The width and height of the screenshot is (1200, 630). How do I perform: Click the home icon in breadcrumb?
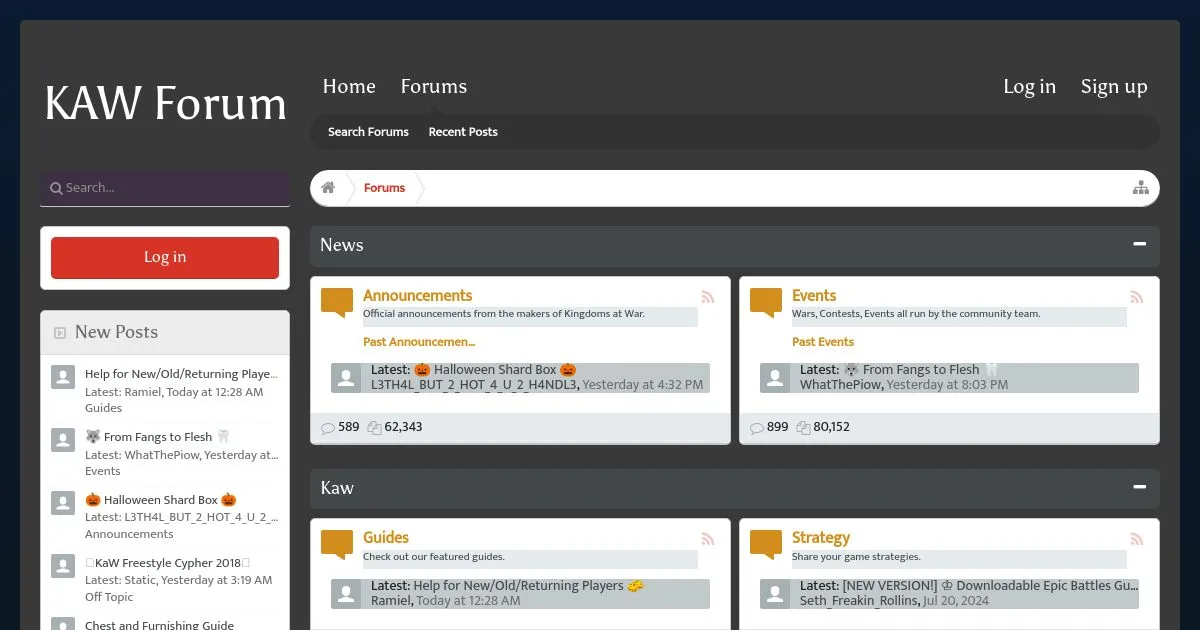point(328,188)
